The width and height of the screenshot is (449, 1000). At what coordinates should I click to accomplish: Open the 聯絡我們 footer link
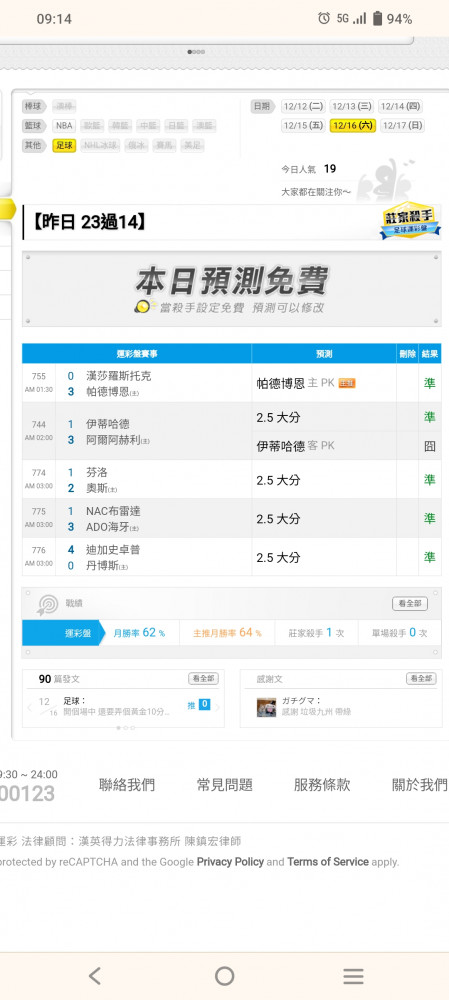pos(126,785)
